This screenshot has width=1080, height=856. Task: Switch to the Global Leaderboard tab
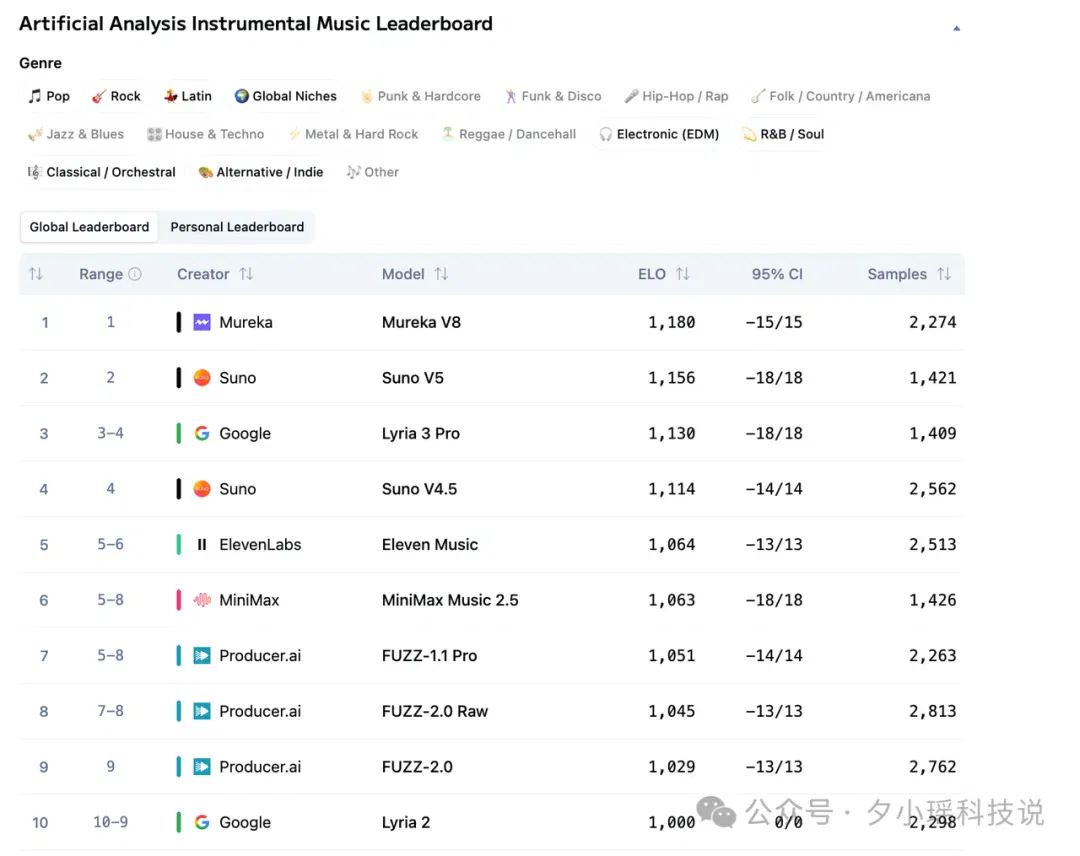89,227
